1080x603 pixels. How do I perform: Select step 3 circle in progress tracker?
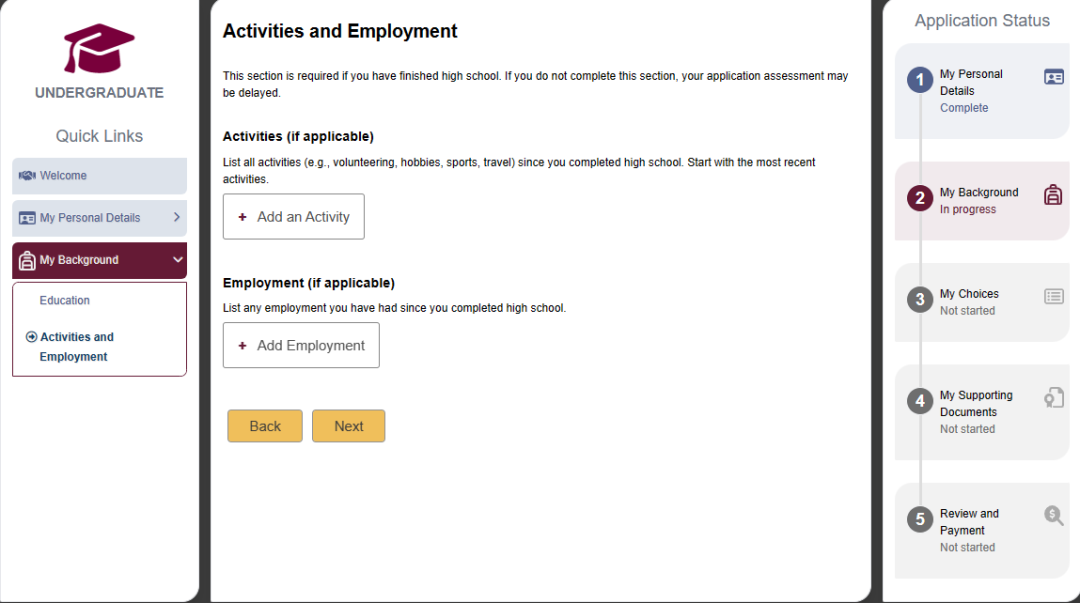[x=920, y=300]
